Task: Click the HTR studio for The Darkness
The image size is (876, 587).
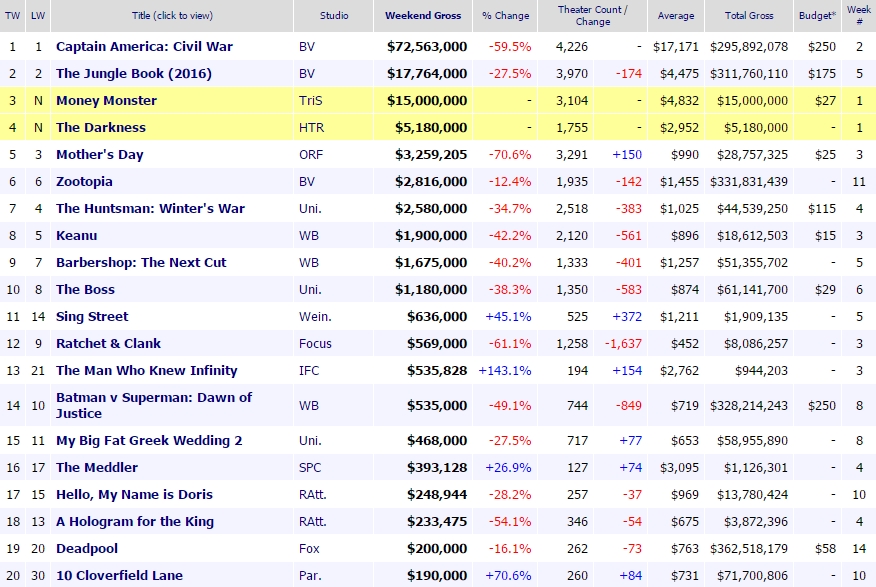Action: tap(311, 127)
